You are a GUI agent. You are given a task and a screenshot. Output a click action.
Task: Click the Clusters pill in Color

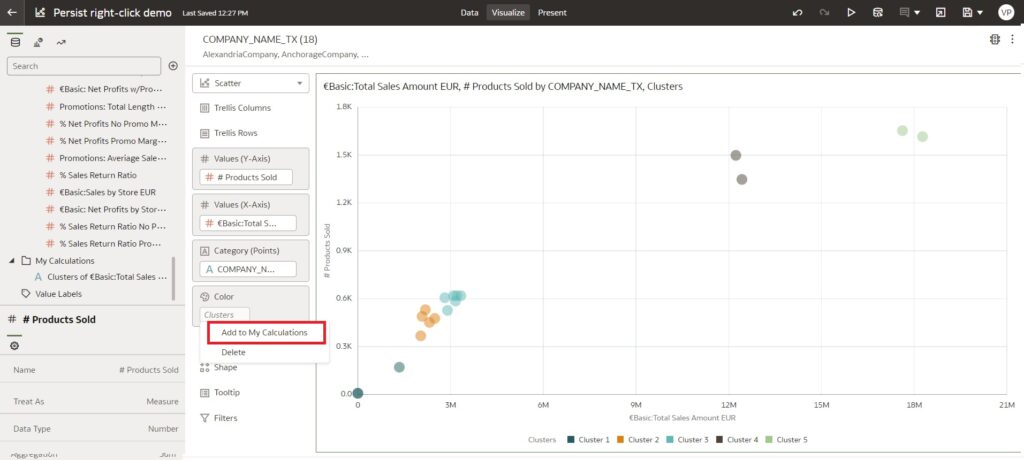pyautogui.click(x=225, y=315)
